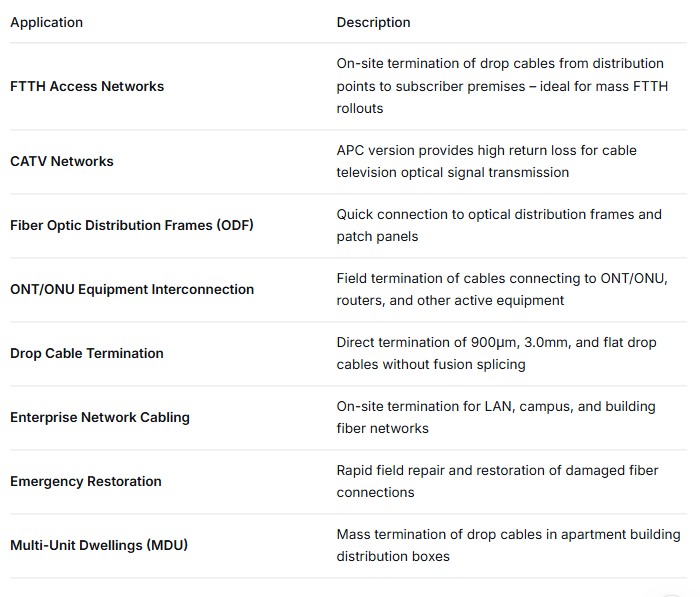This screenshot has width=700, height=597.
Task: Click Multi-Unit Dwellings (MDU) label
Action: [99, 545]
